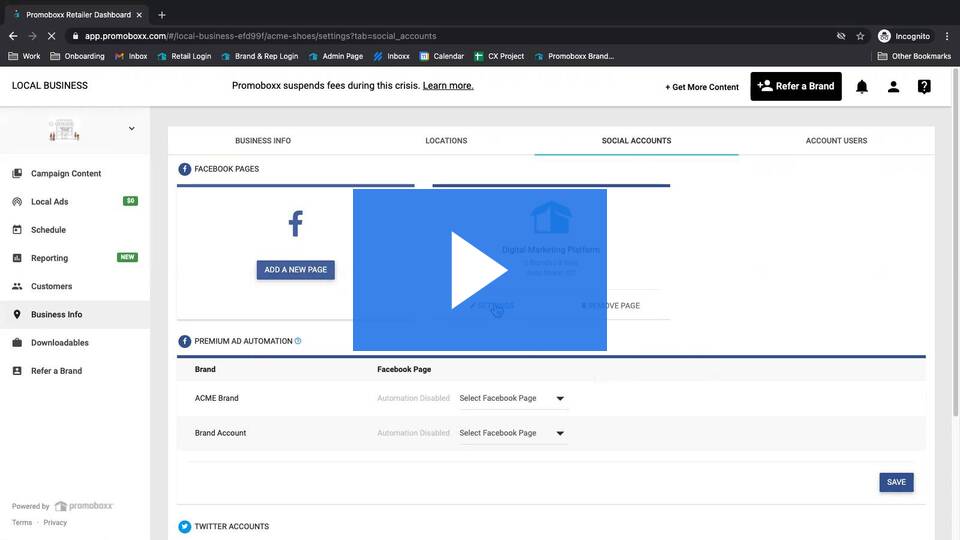Click the Local Ads sidebar icon

click(x=17, y=201)
